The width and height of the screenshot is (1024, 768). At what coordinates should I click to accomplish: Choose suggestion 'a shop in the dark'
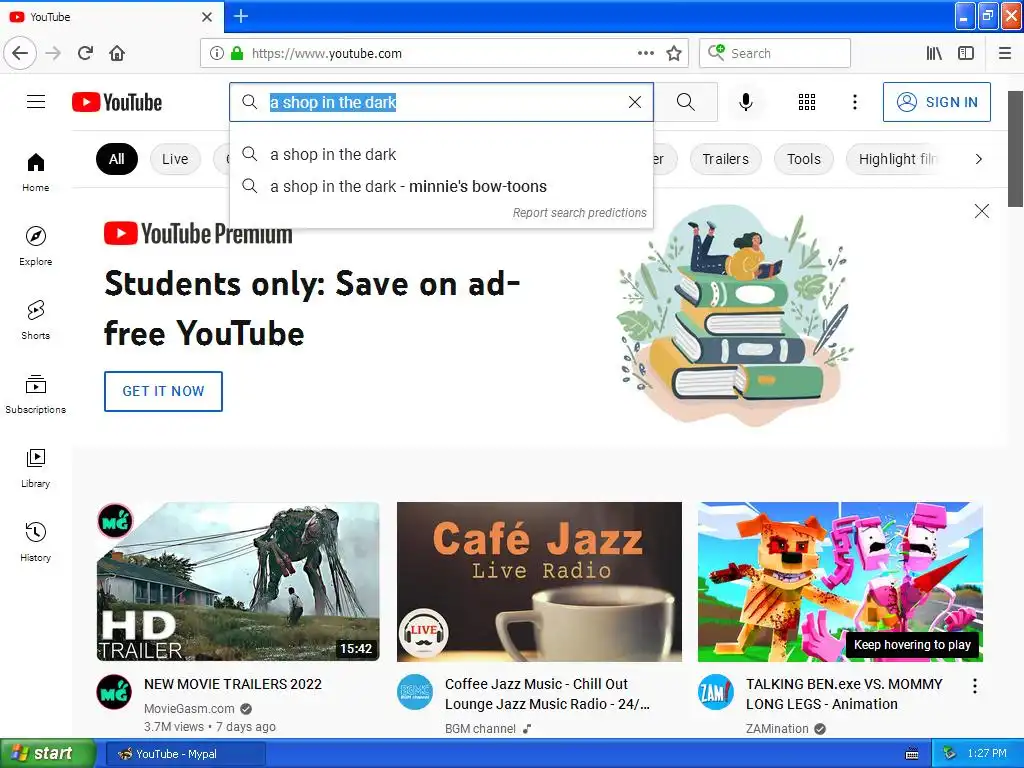[441, 154]
